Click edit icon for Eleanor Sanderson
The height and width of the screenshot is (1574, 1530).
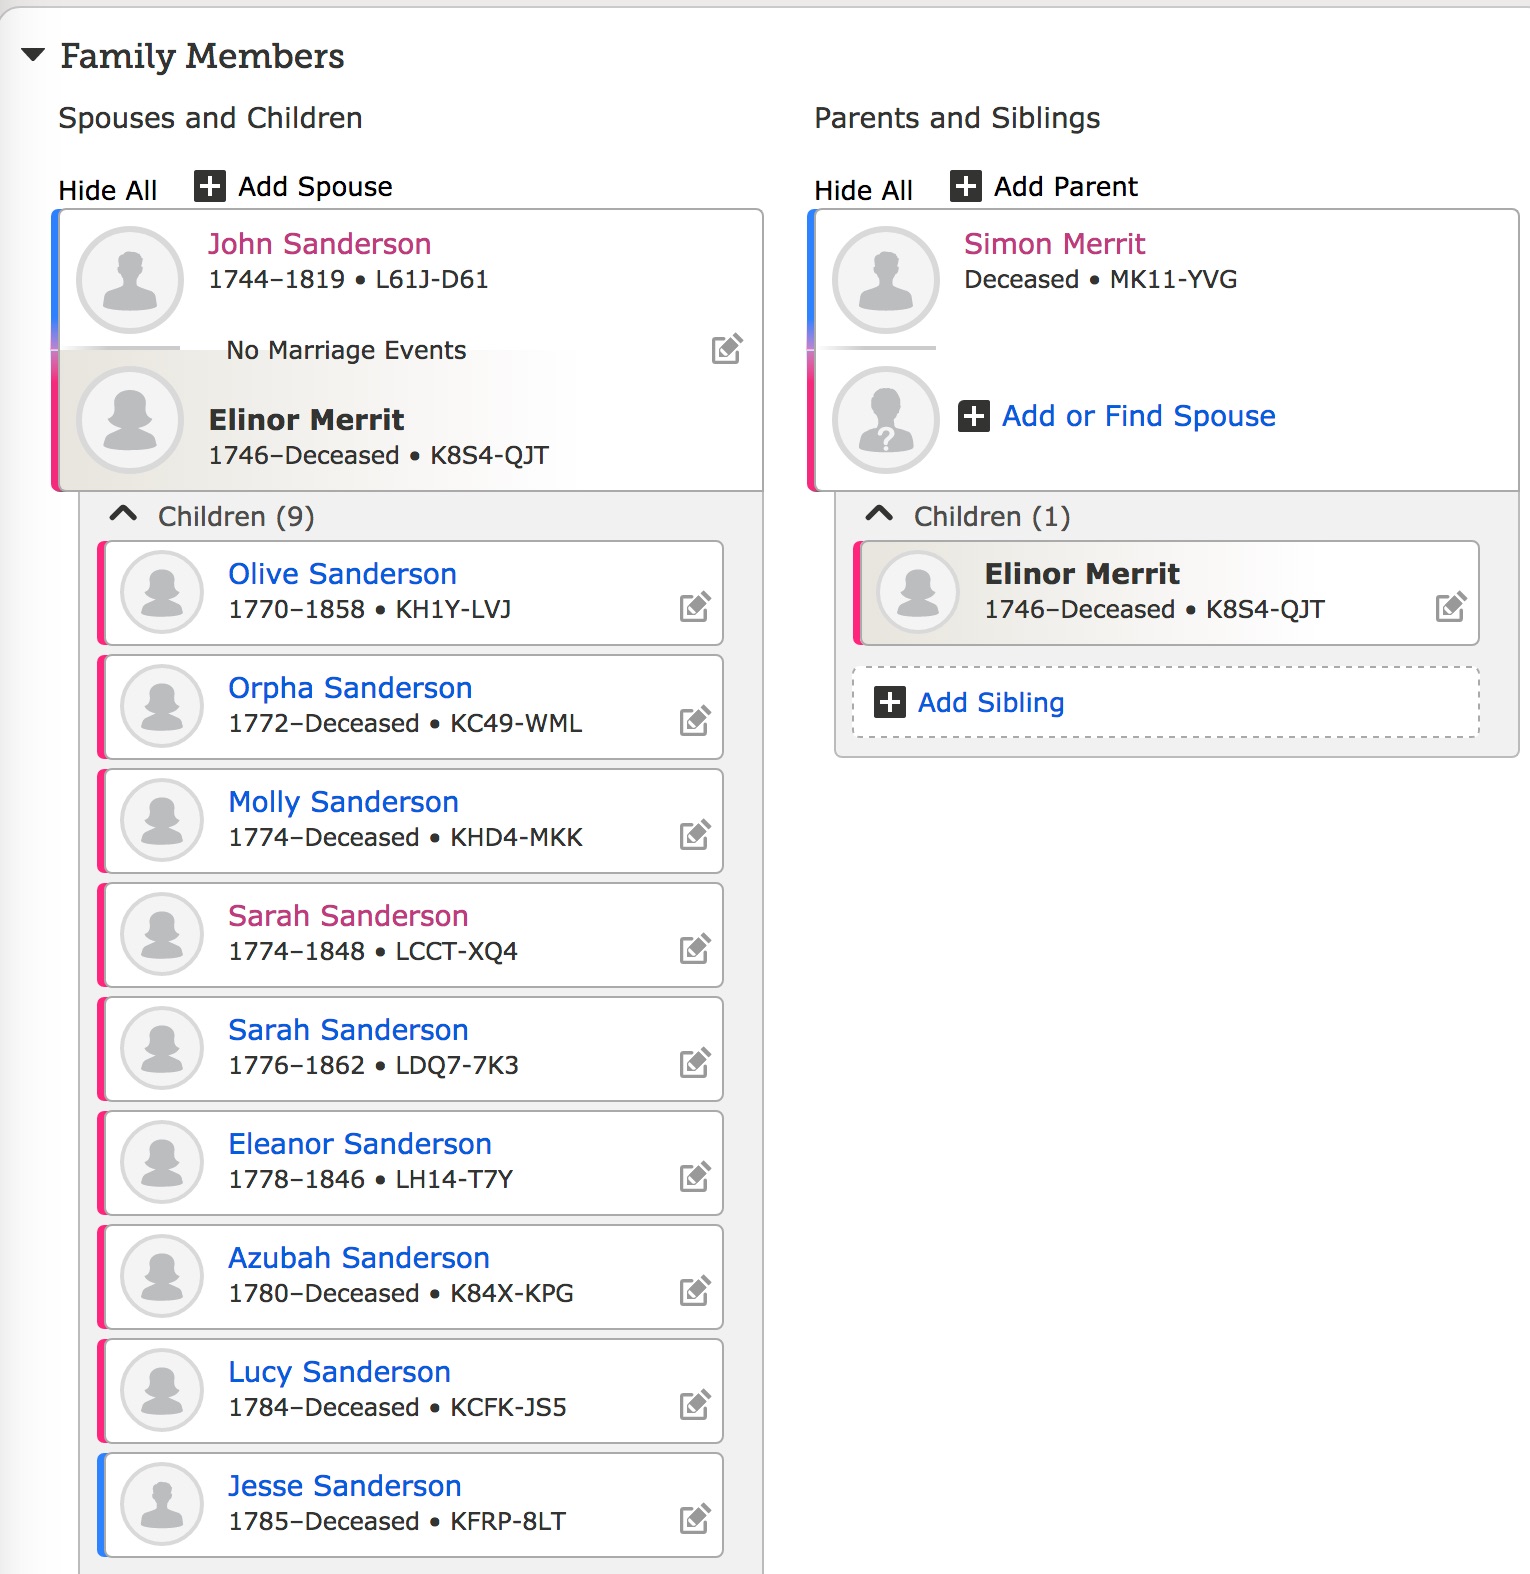point(694,1177)
